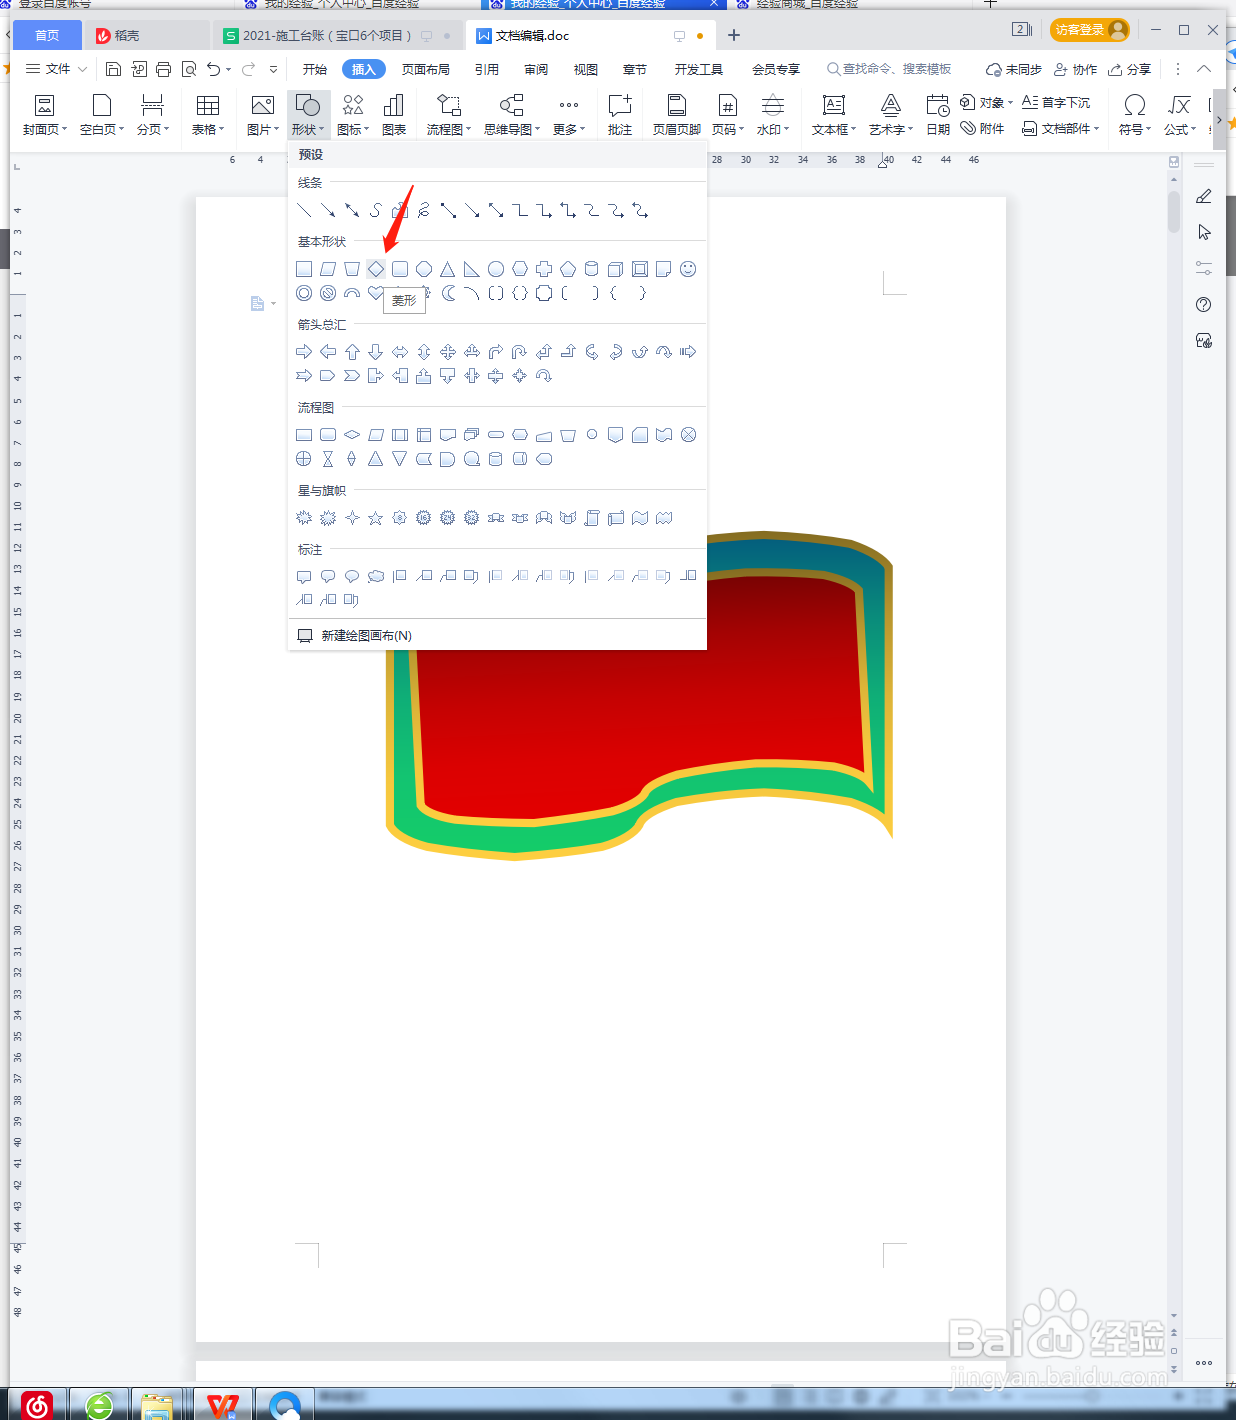1236x1420 pixels.
Task: Open the 开发工具 ribbon tab
Action: pos(699,69)
